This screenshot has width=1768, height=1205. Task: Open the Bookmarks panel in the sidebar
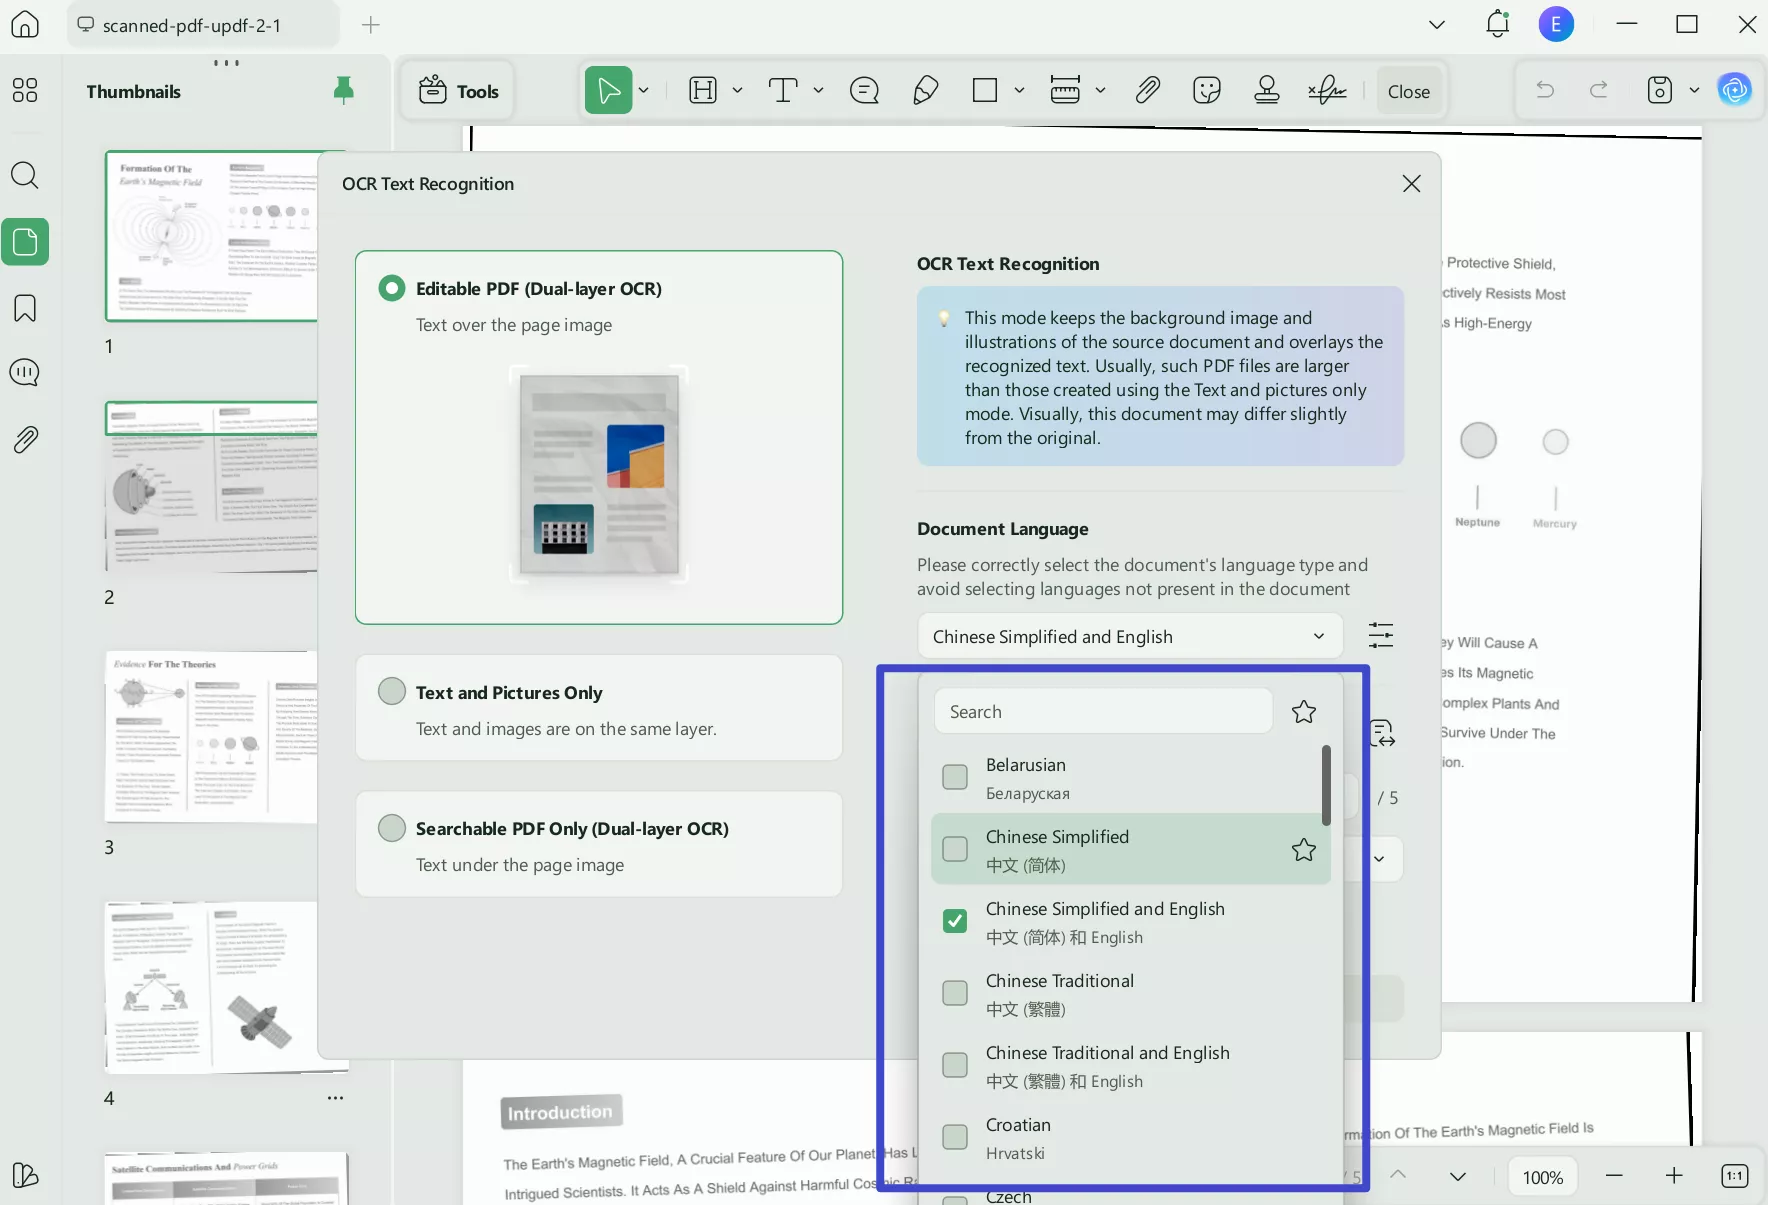pos(25,308)
